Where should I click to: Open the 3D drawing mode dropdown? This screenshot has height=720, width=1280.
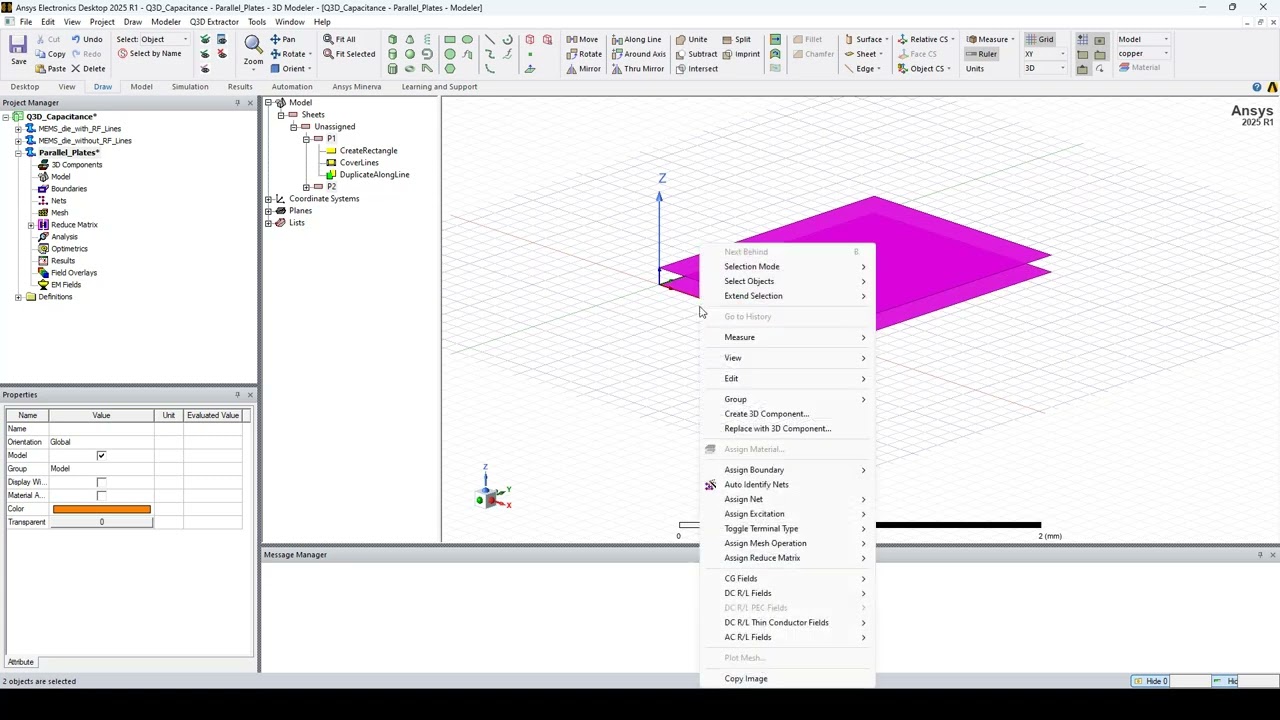pos(1044,68)
